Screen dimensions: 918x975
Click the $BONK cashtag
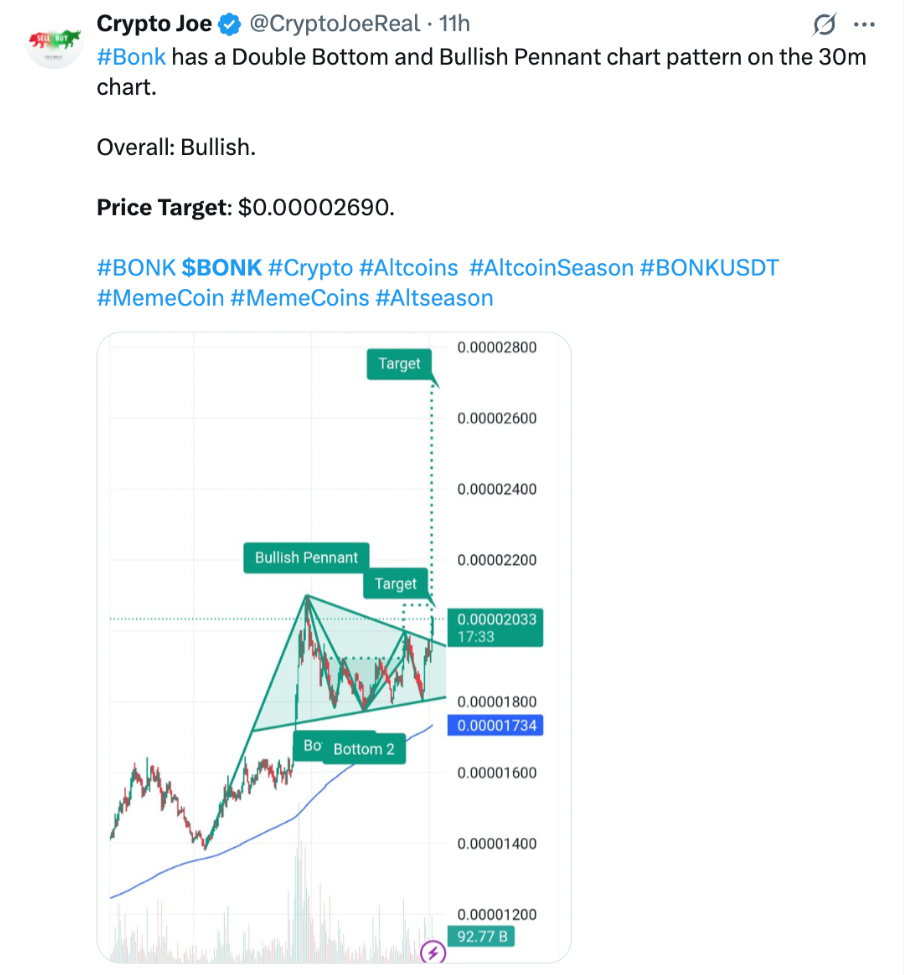point(221,267)
